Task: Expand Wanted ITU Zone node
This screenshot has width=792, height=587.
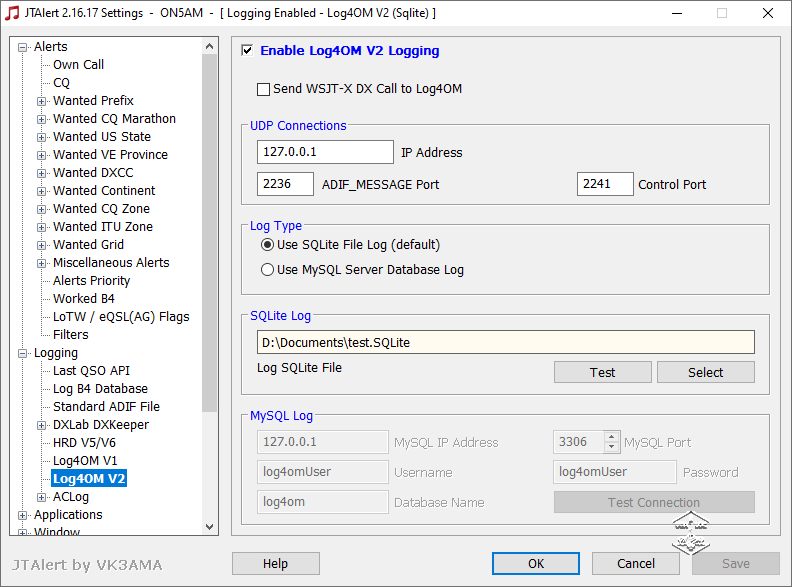Action: pos(41,227)
